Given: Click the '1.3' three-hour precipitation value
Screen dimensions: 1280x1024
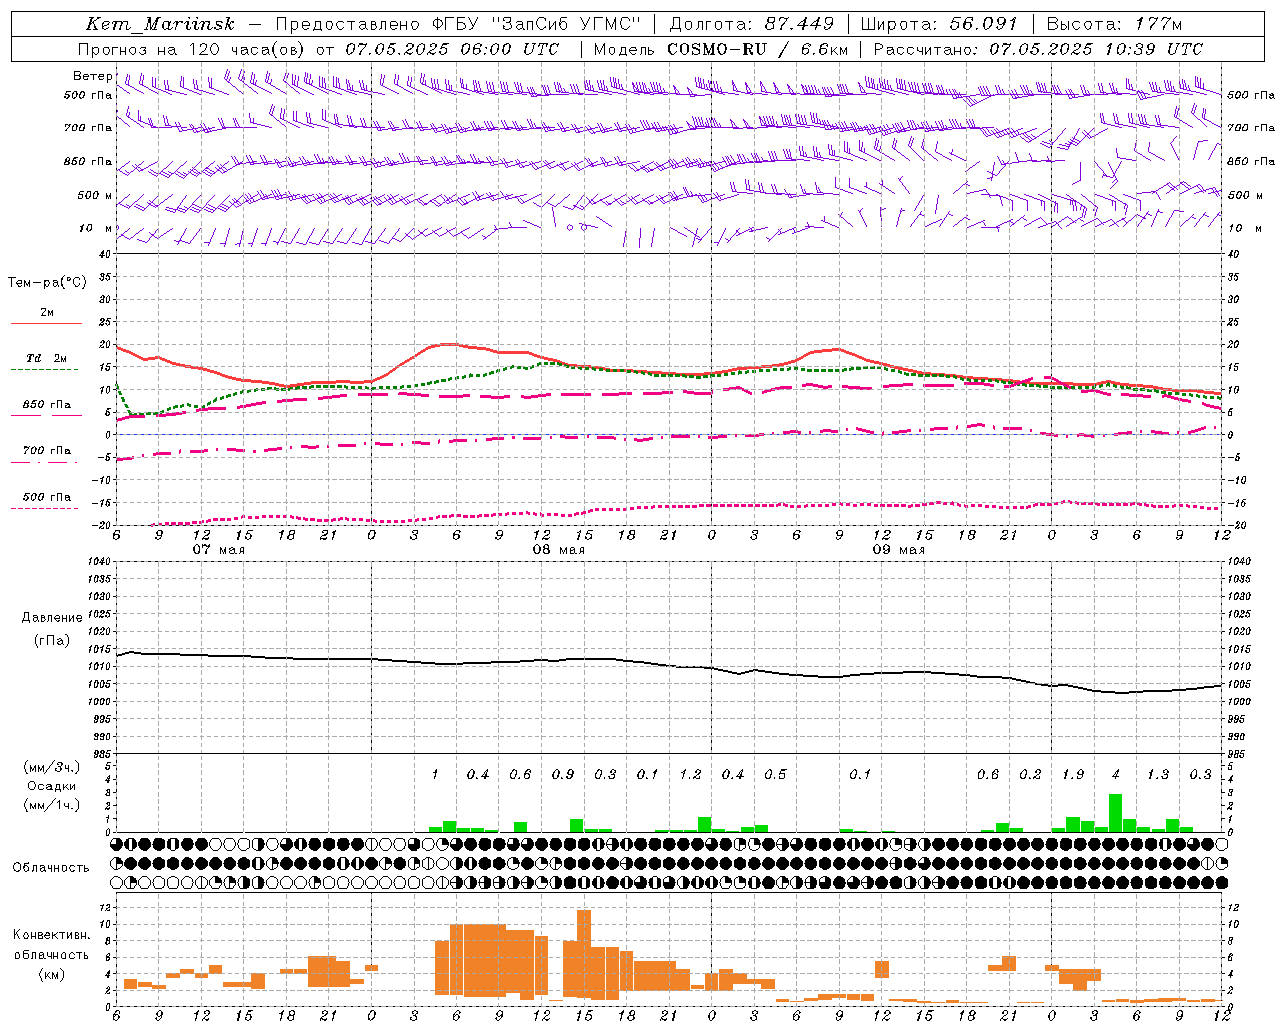Looking at the screenshot, I should pos(1158,774).
